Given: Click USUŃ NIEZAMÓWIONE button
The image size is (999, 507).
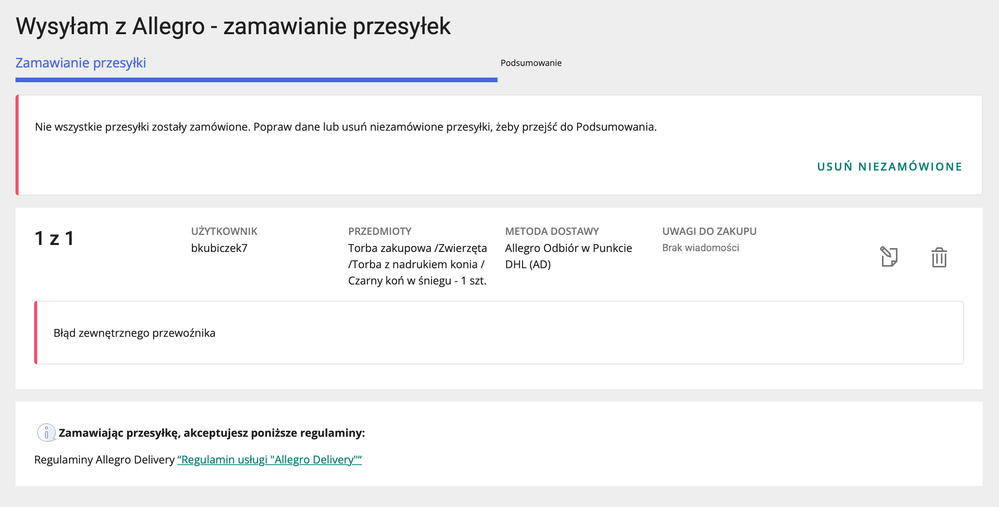Looking at the screenshot, I should pyautogui.click(x=889, y=167).
